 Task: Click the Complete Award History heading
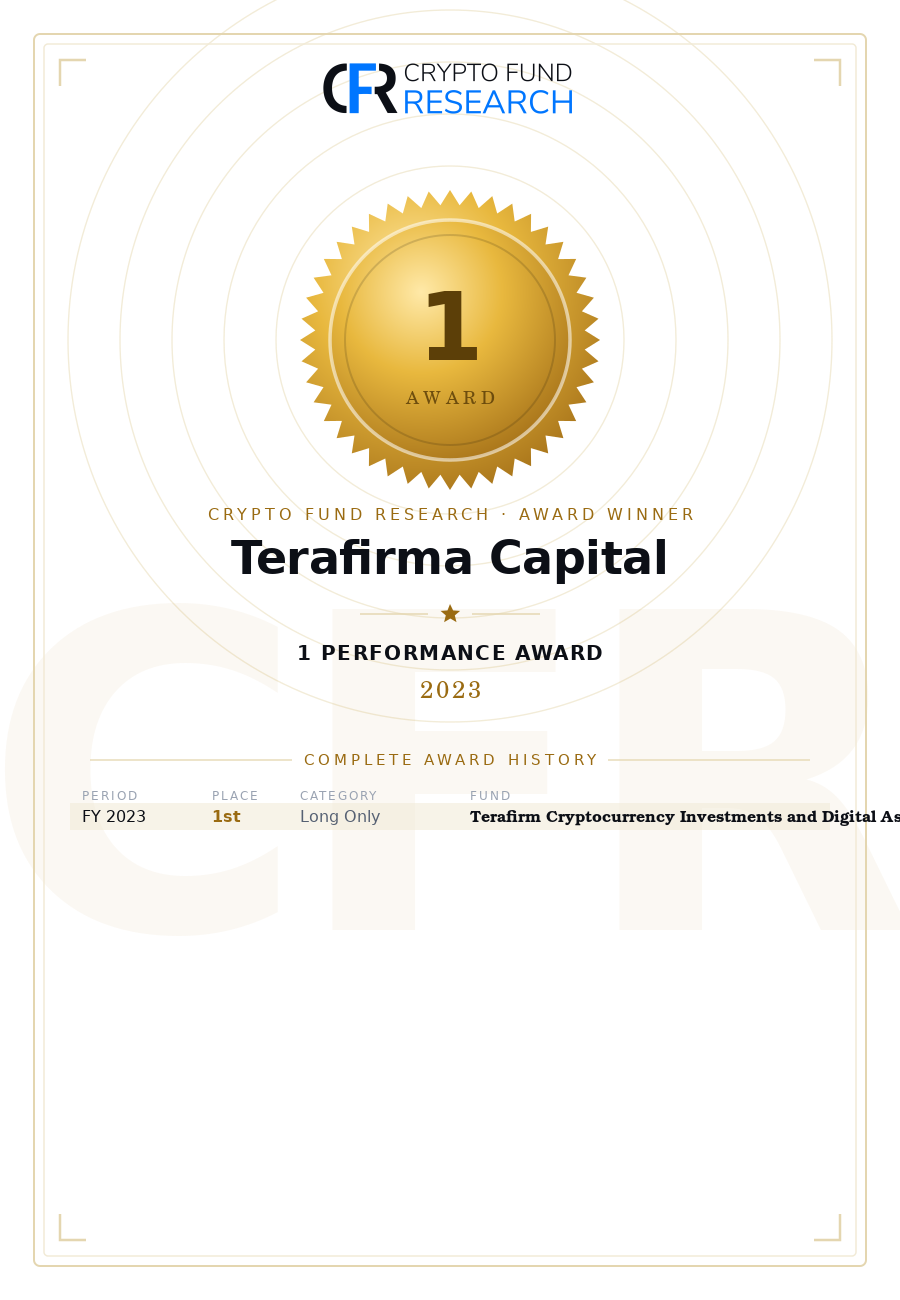pos(450,760)
